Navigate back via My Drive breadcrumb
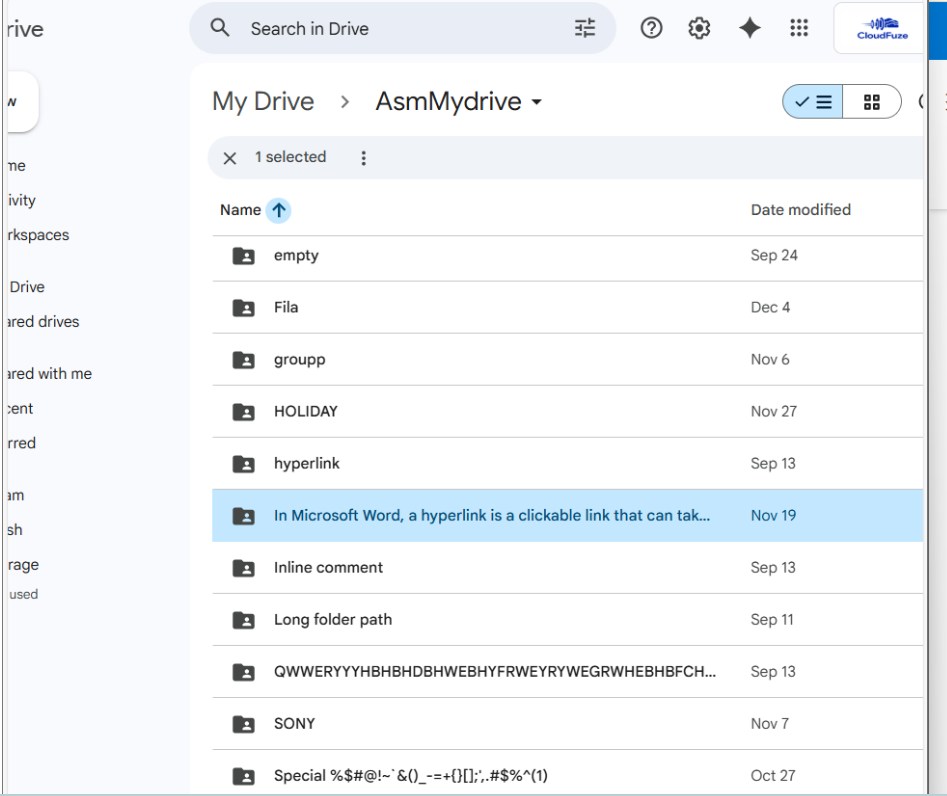 pyautogui.click(x=262, y=101)
